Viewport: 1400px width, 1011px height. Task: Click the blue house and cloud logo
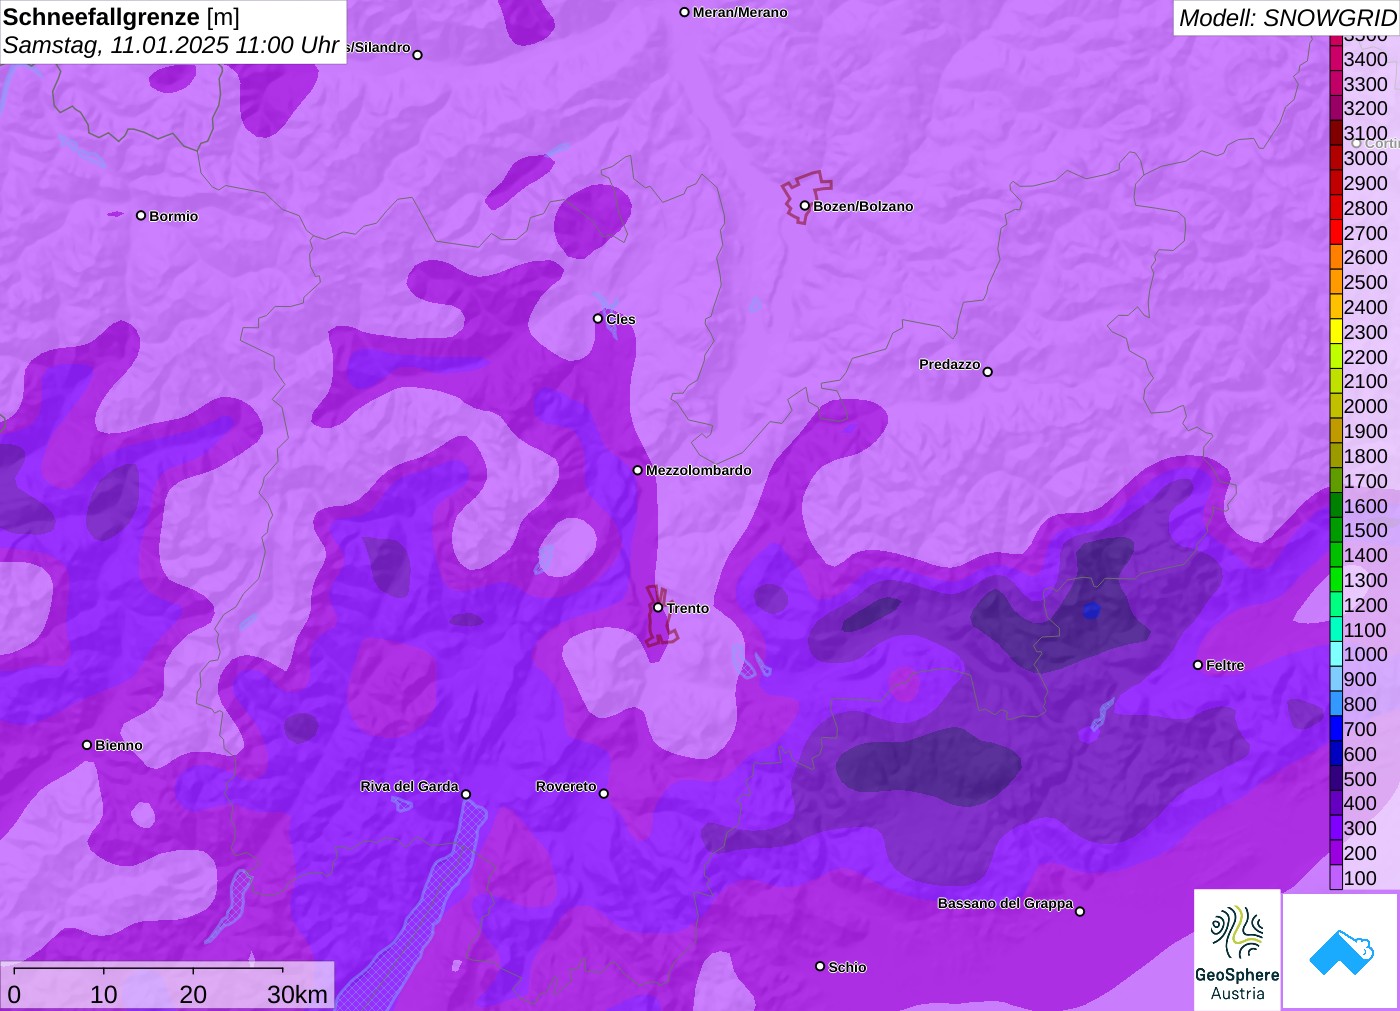[x=1341, y=951]
